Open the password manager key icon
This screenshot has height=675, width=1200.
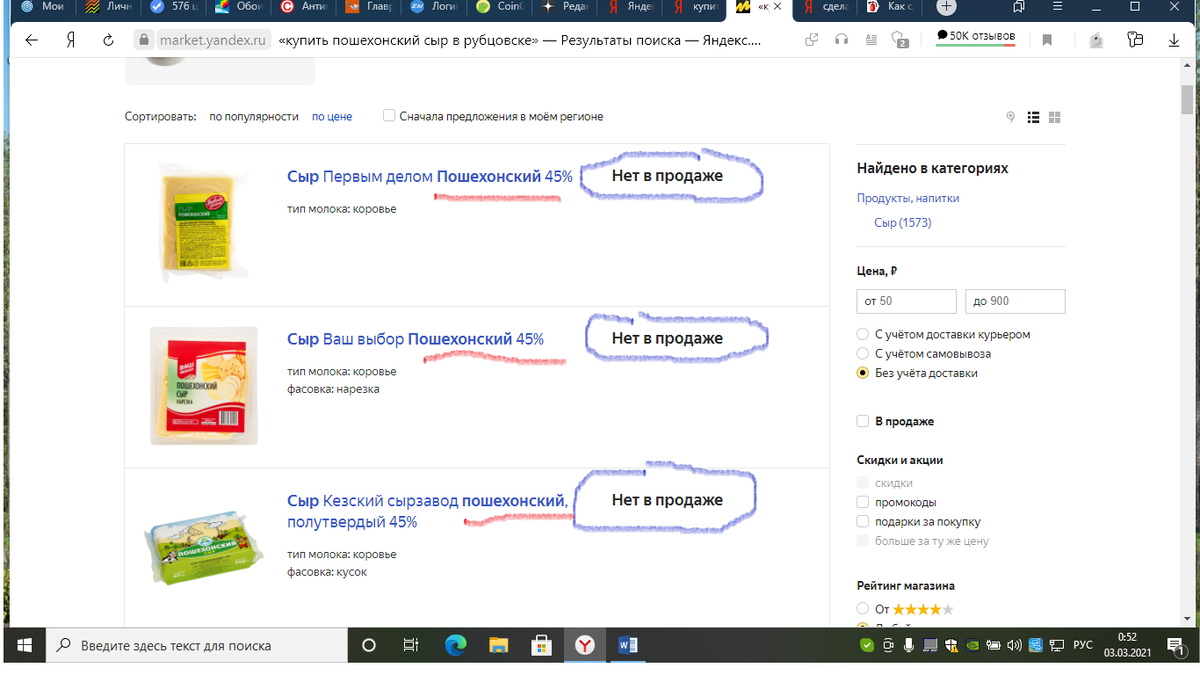pyautogui.click(x=1136, y=40)
